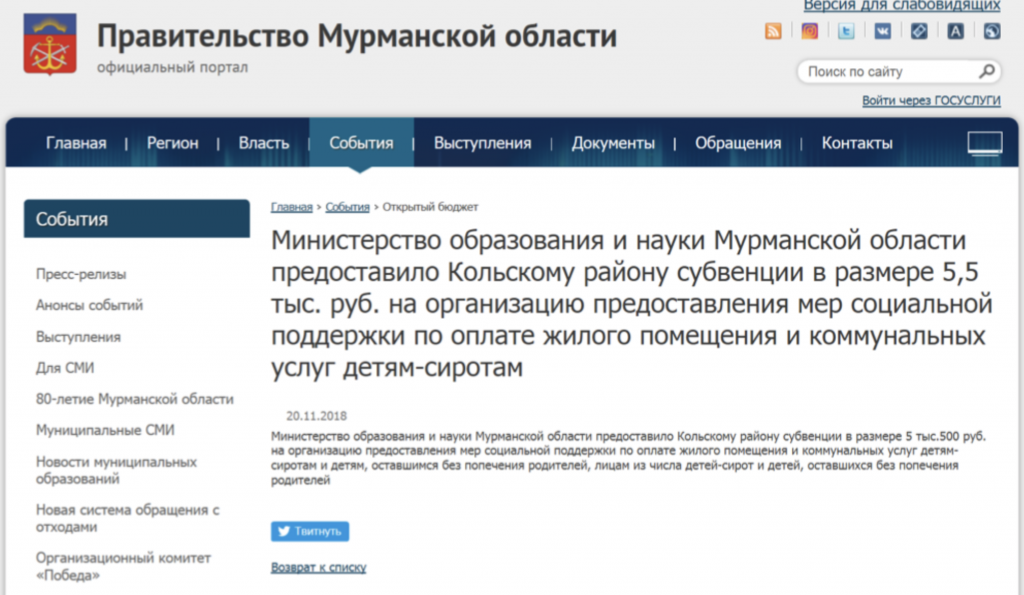Open the orange RSS feed icon
The image size is (1024, 595).
point(773,31)
